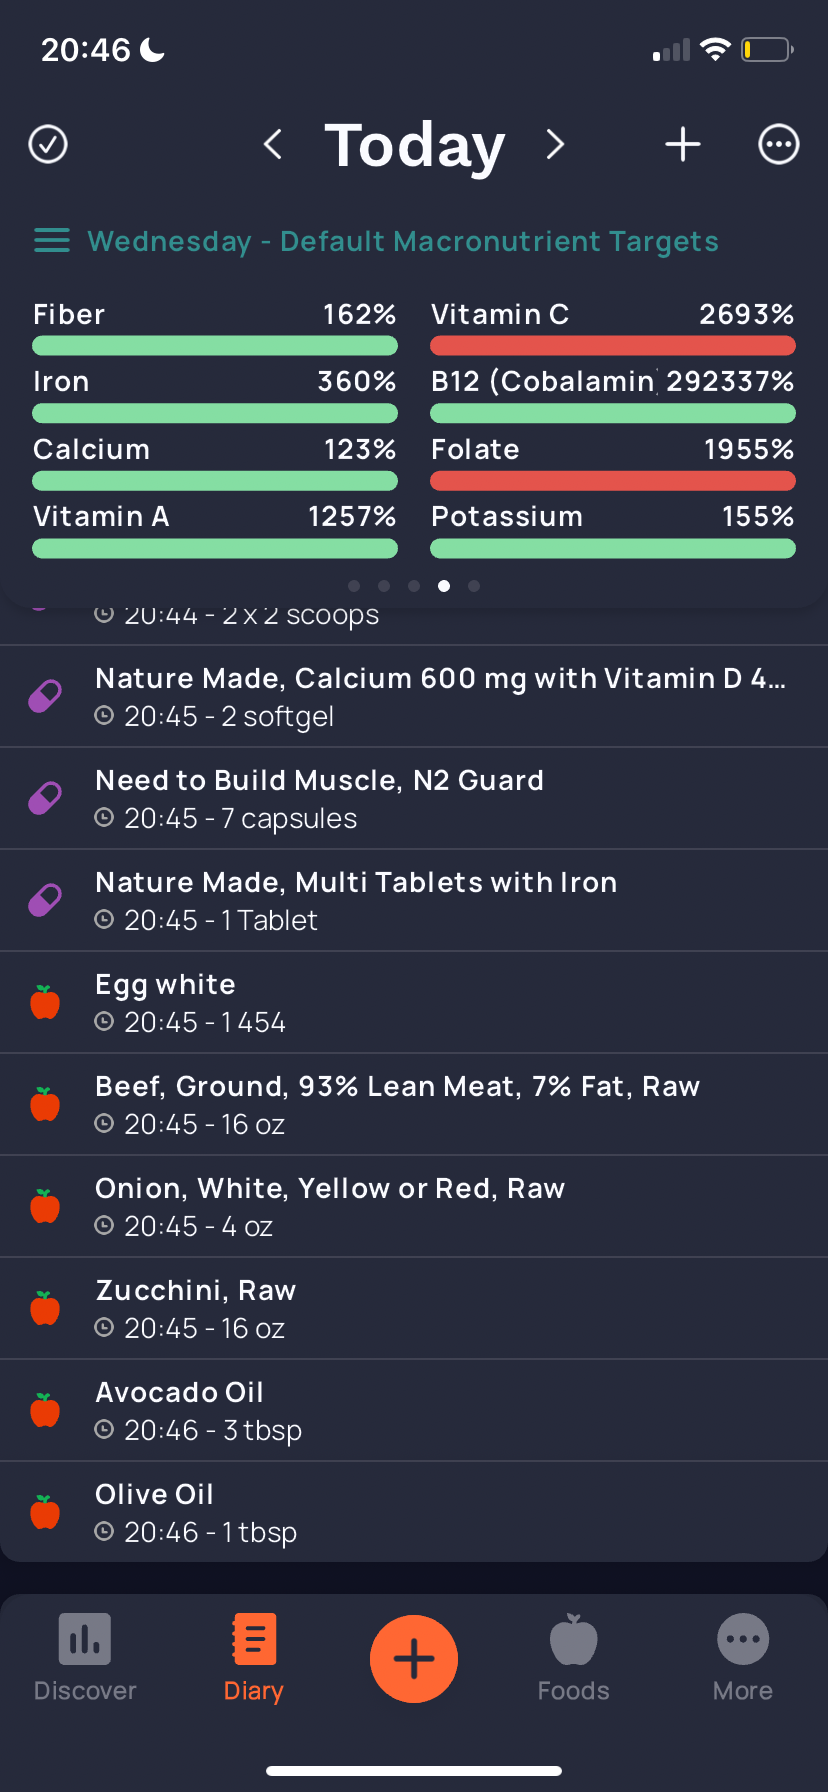Tap the apple icon beside Egg white
Viewport: 828px width, 1792px height.
(45, 1002)
